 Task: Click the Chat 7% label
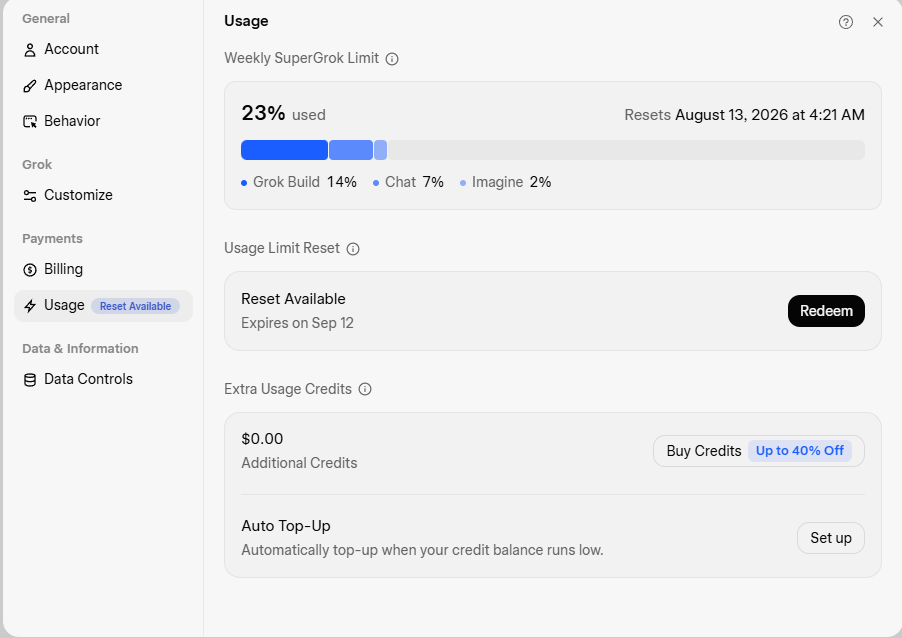click(414, 182)
